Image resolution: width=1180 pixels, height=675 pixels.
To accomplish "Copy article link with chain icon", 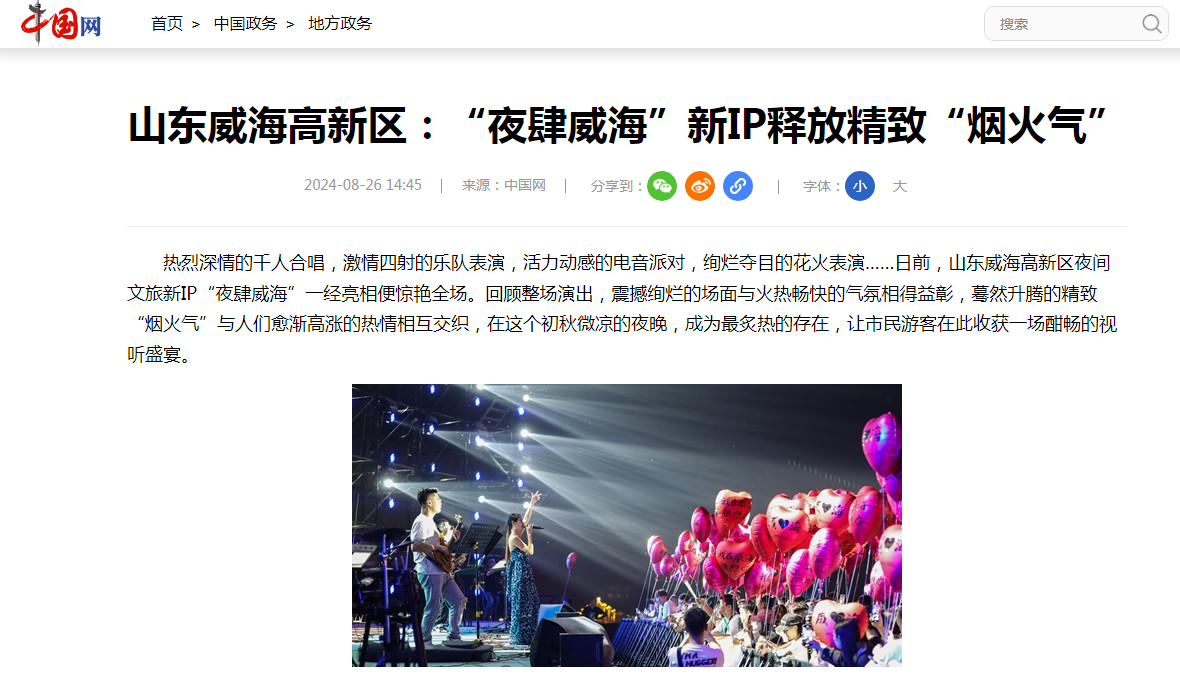I will tap(738, 186).
